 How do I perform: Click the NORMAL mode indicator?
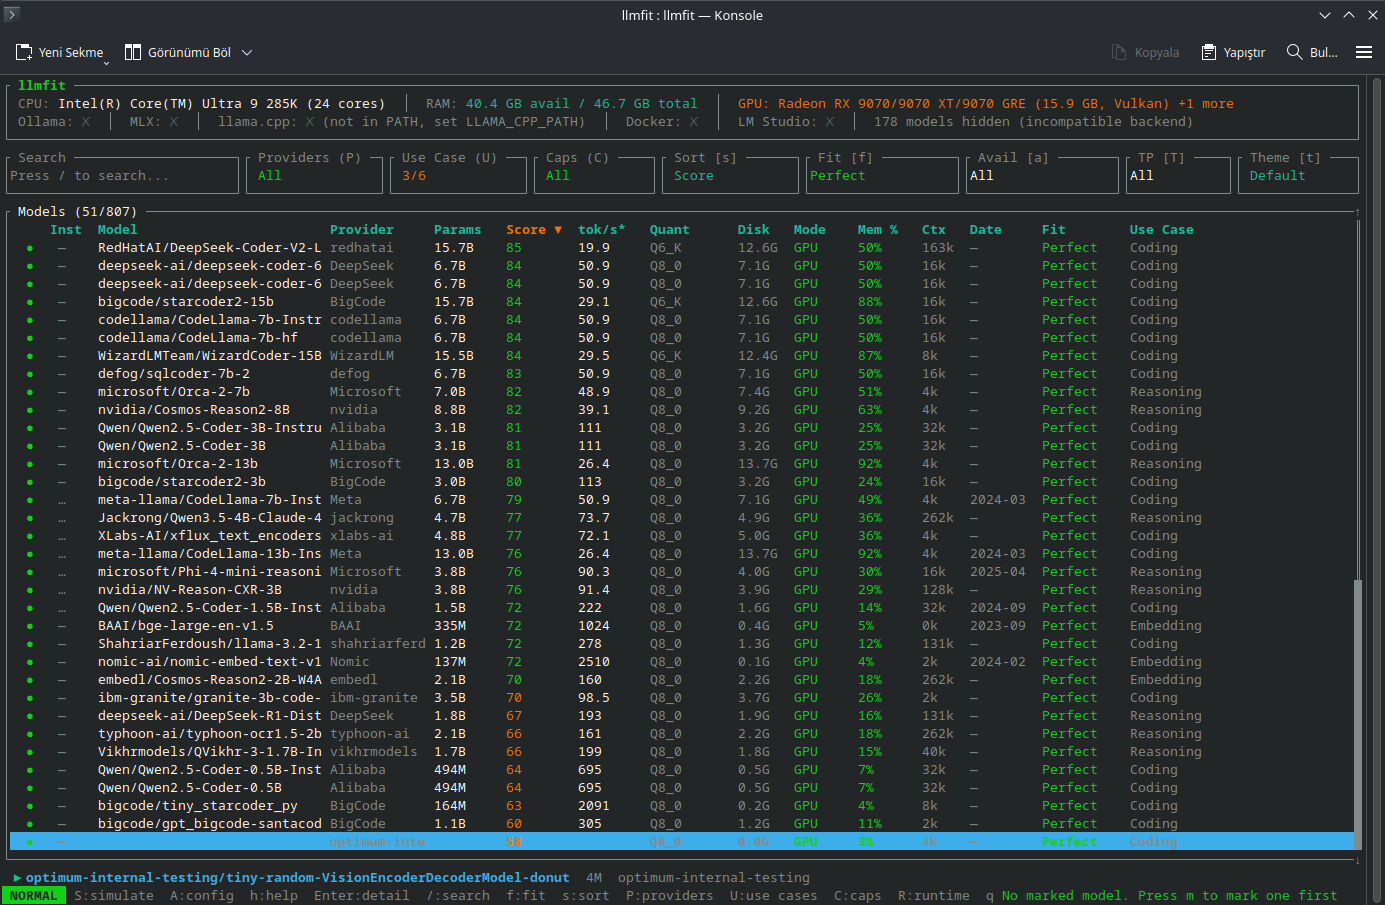[34, 896]
